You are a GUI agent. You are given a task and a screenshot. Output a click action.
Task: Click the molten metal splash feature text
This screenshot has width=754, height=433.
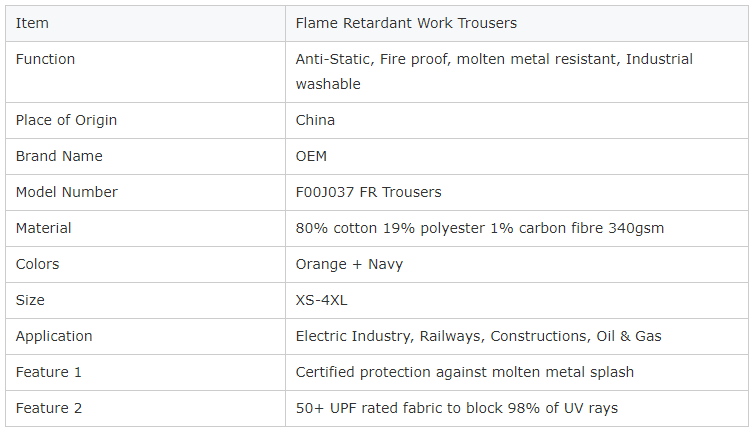click(x=465, y=372)
